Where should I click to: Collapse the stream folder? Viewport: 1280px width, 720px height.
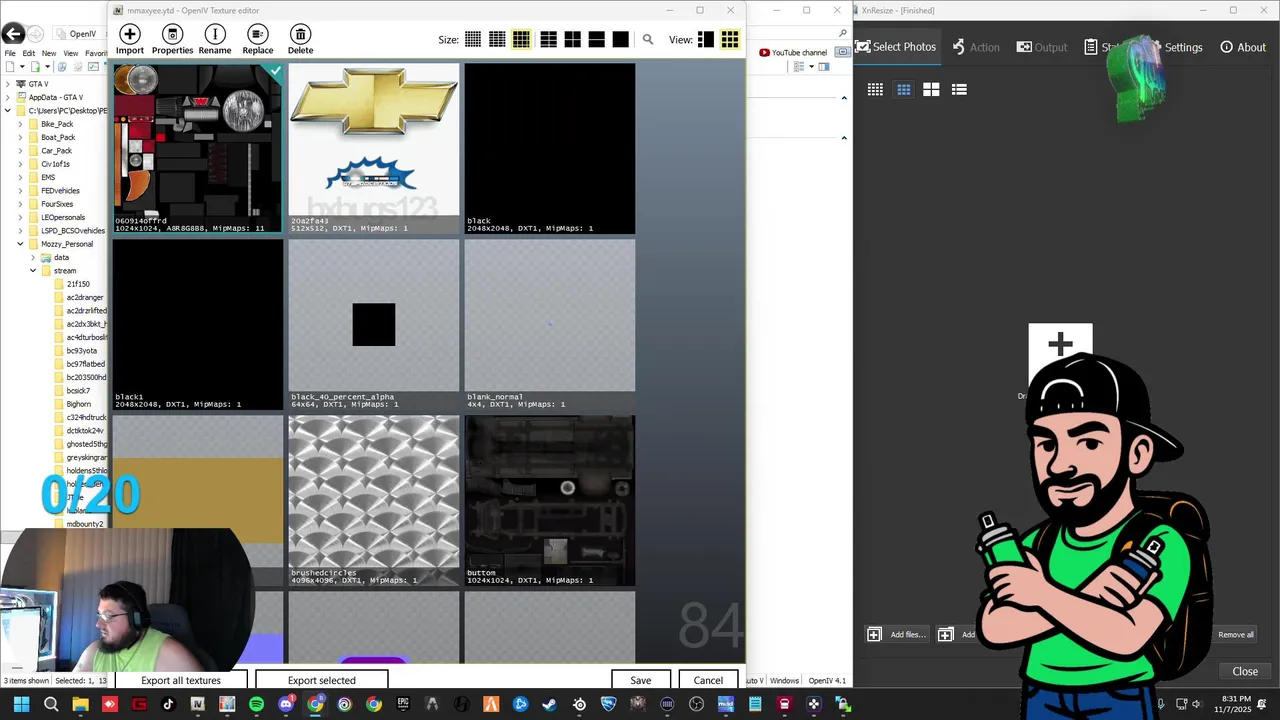point(33,271)
